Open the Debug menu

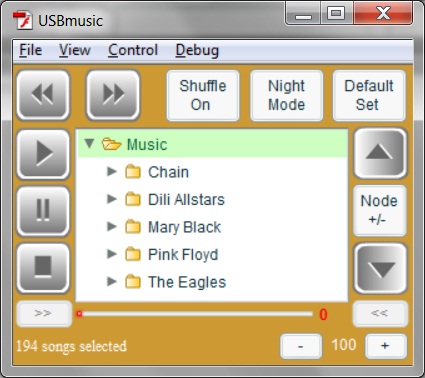click(x=197, y=50)
